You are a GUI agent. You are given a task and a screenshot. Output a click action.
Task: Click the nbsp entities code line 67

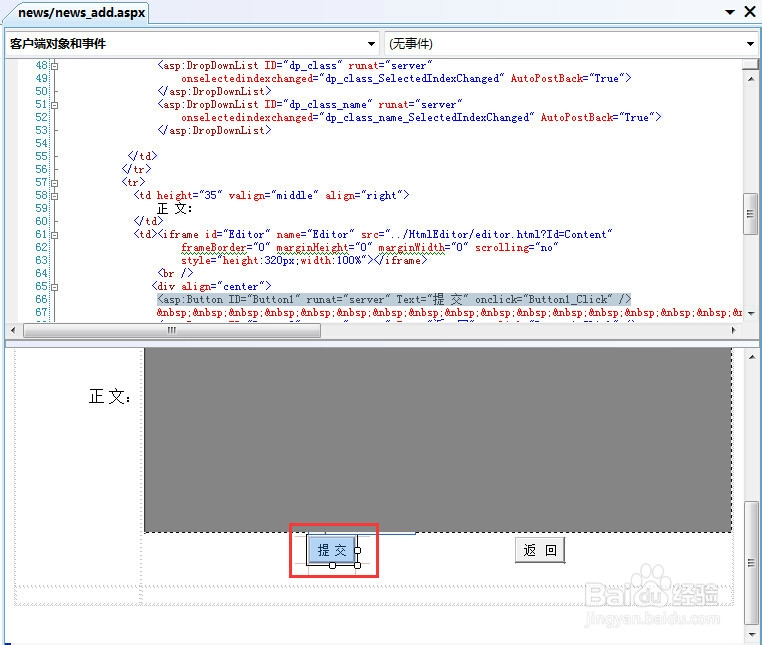click(x=450, y=313)
